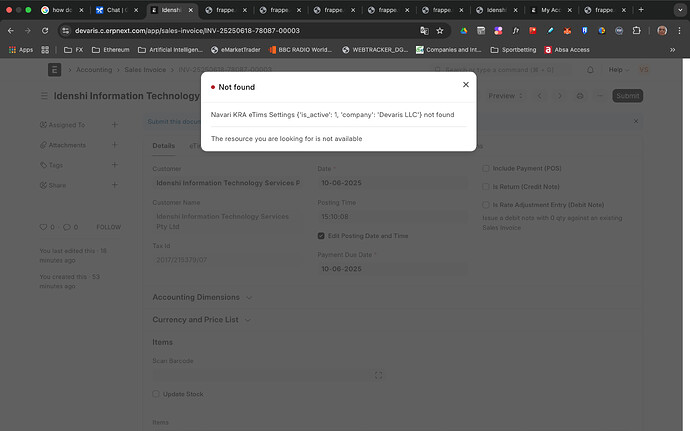Add a tag with the plus icon
This screenshot has width=690, height=431.
pos(115,165)
